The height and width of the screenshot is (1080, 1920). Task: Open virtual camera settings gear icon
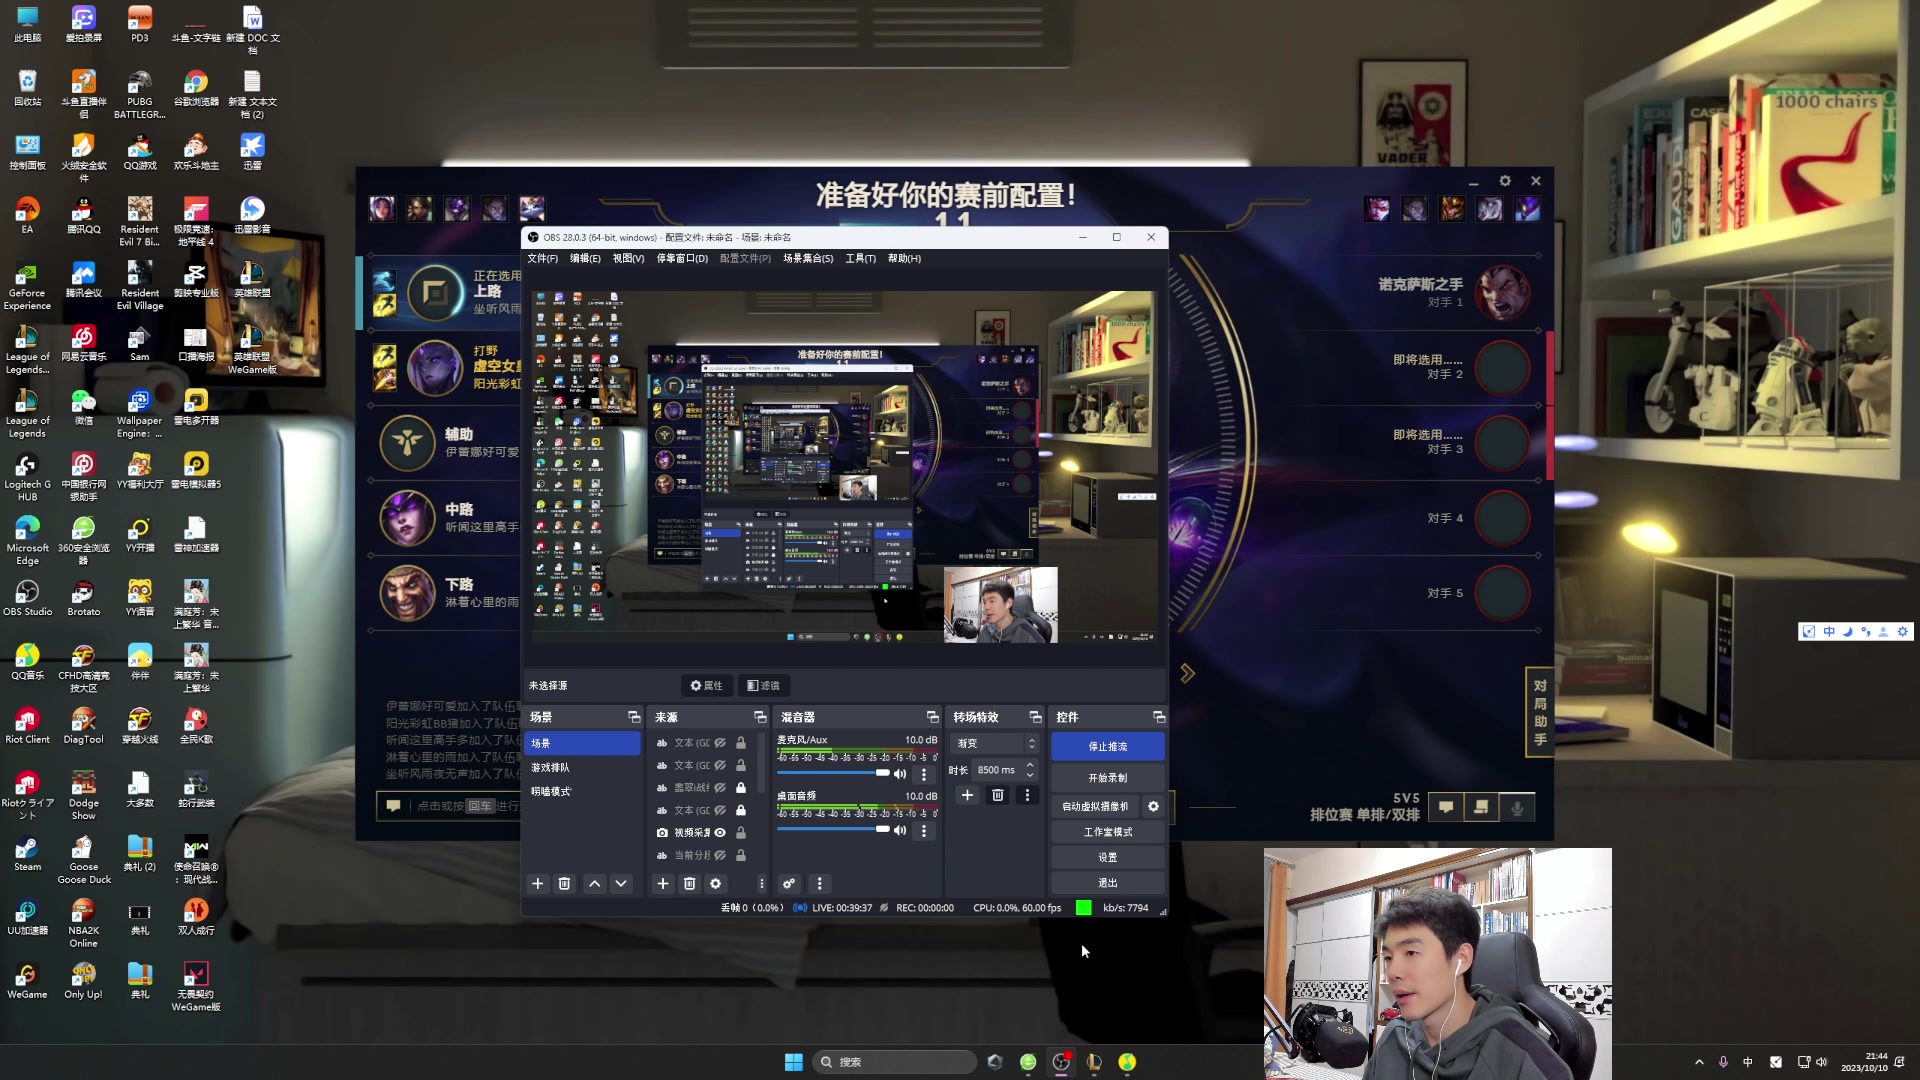1153,807
